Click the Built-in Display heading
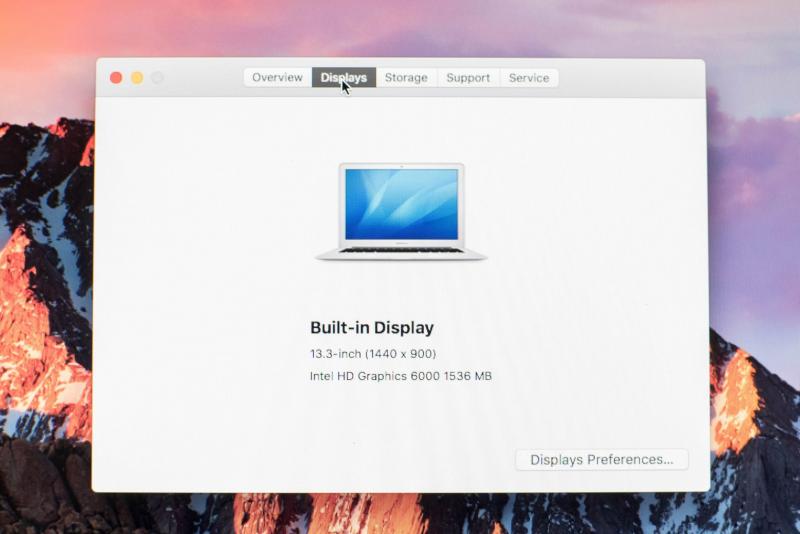 point(372,328)
